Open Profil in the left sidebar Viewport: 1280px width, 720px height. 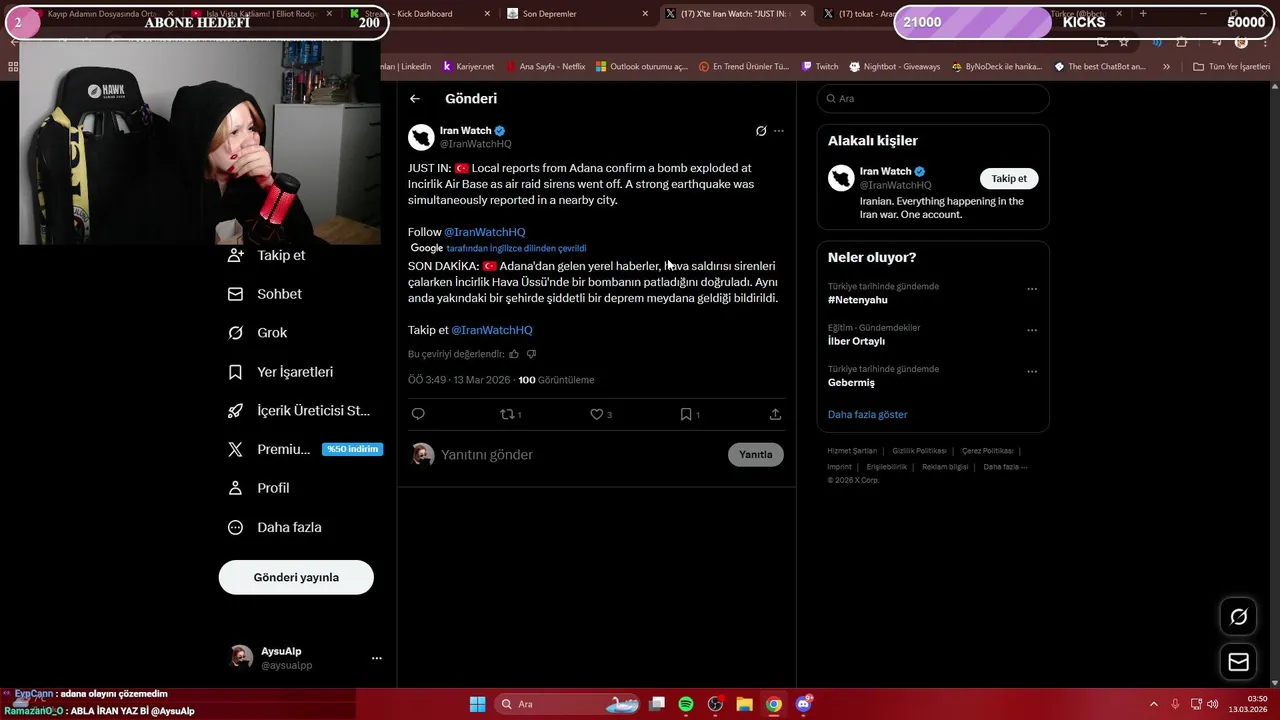click(x=259, y=488)
